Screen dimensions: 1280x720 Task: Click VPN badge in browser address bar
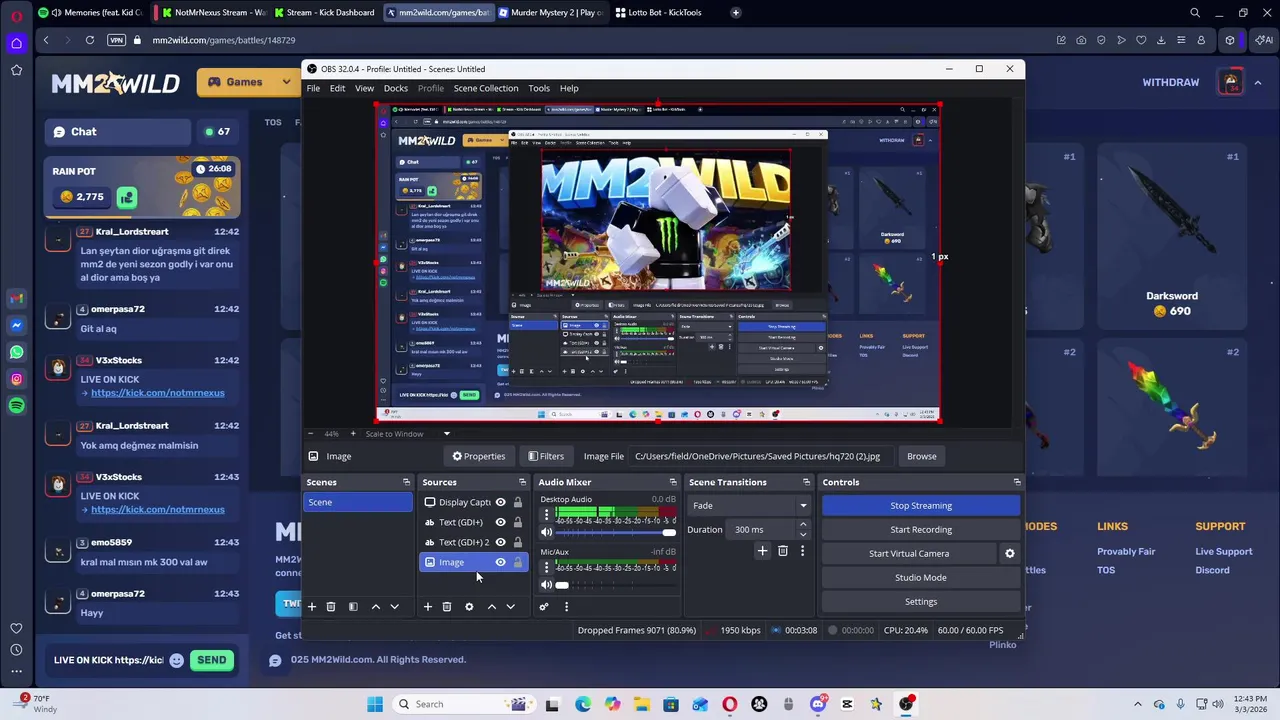tap(116, 40)
